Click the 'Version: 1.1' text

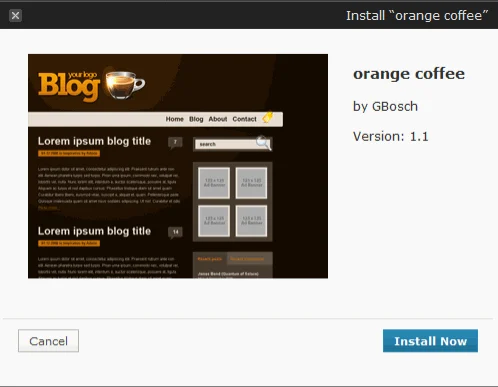[x=390, y=136]
